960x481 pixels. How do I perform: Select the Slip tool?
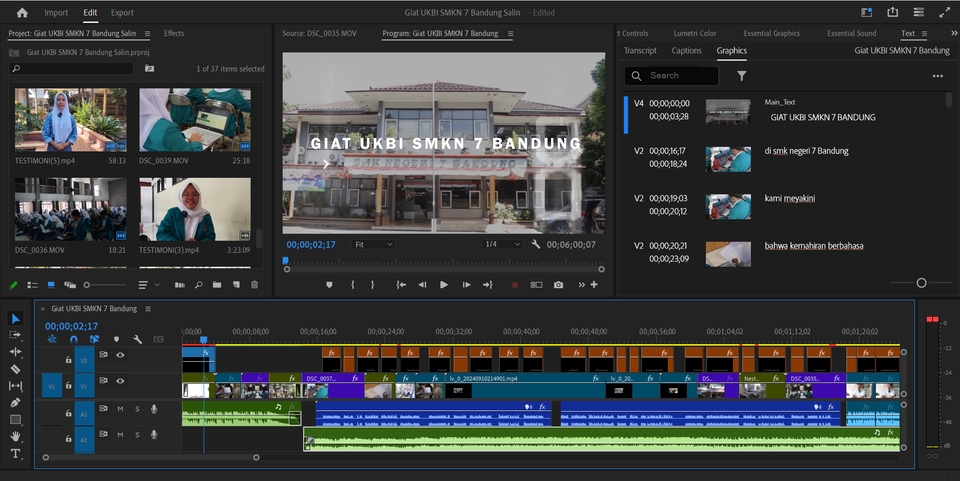tap(15, 386)
